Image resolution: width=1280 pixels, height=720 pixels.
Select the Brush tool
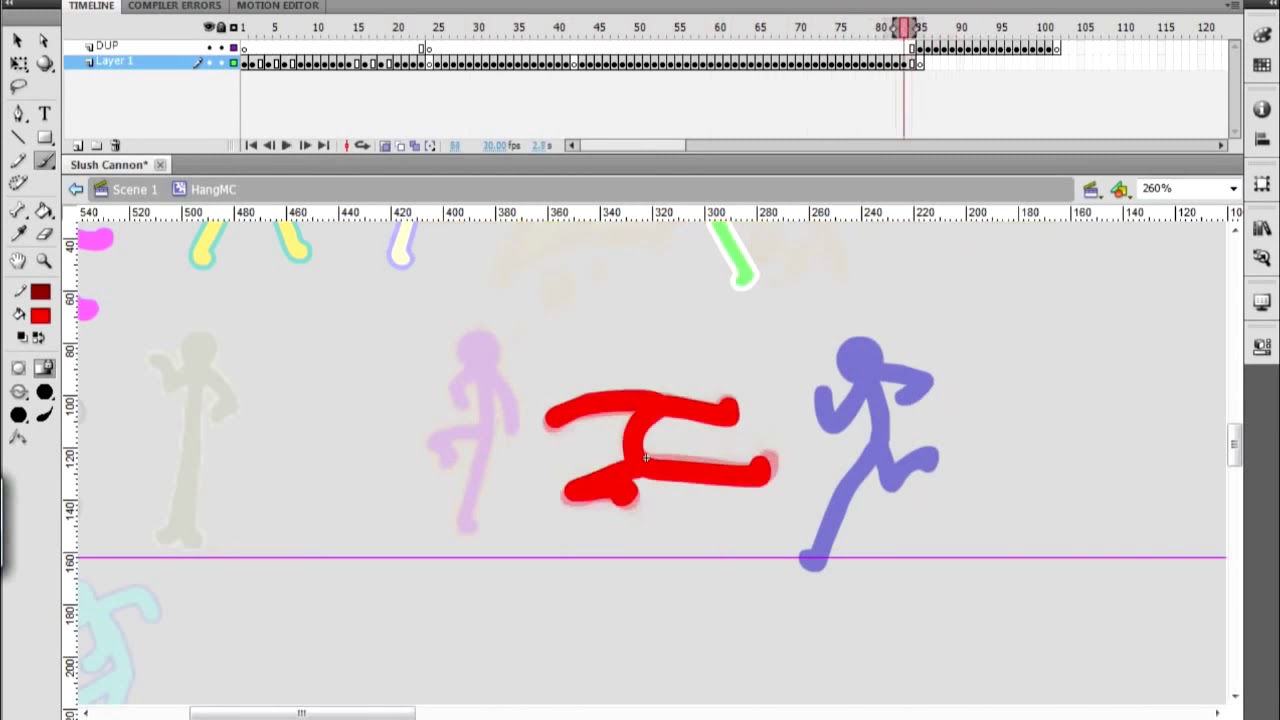(x=44, y=161)
